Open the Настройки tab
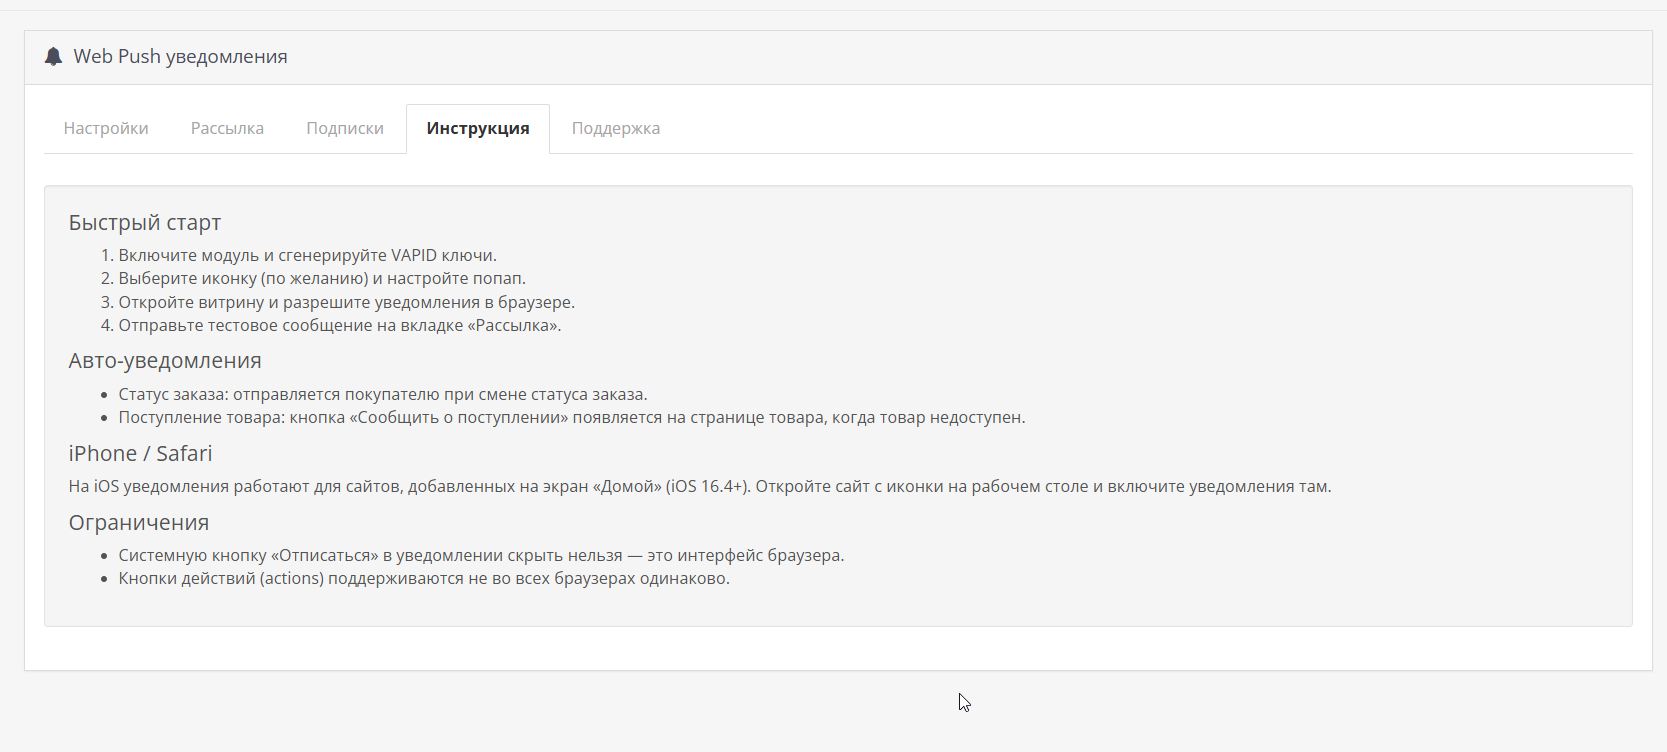The width and height of the screenshot is (1667, 752). 106,128
